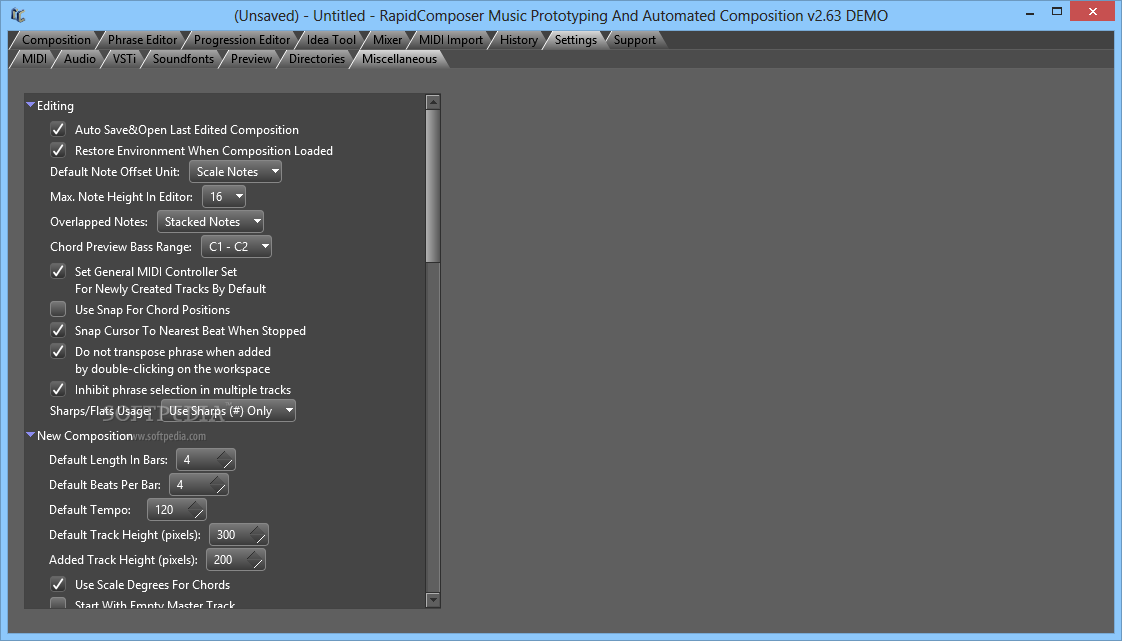Toggle Use Scale Degrees For Chords
The height and width of the screenshot is (641, 1122).
tap(58, 584)
